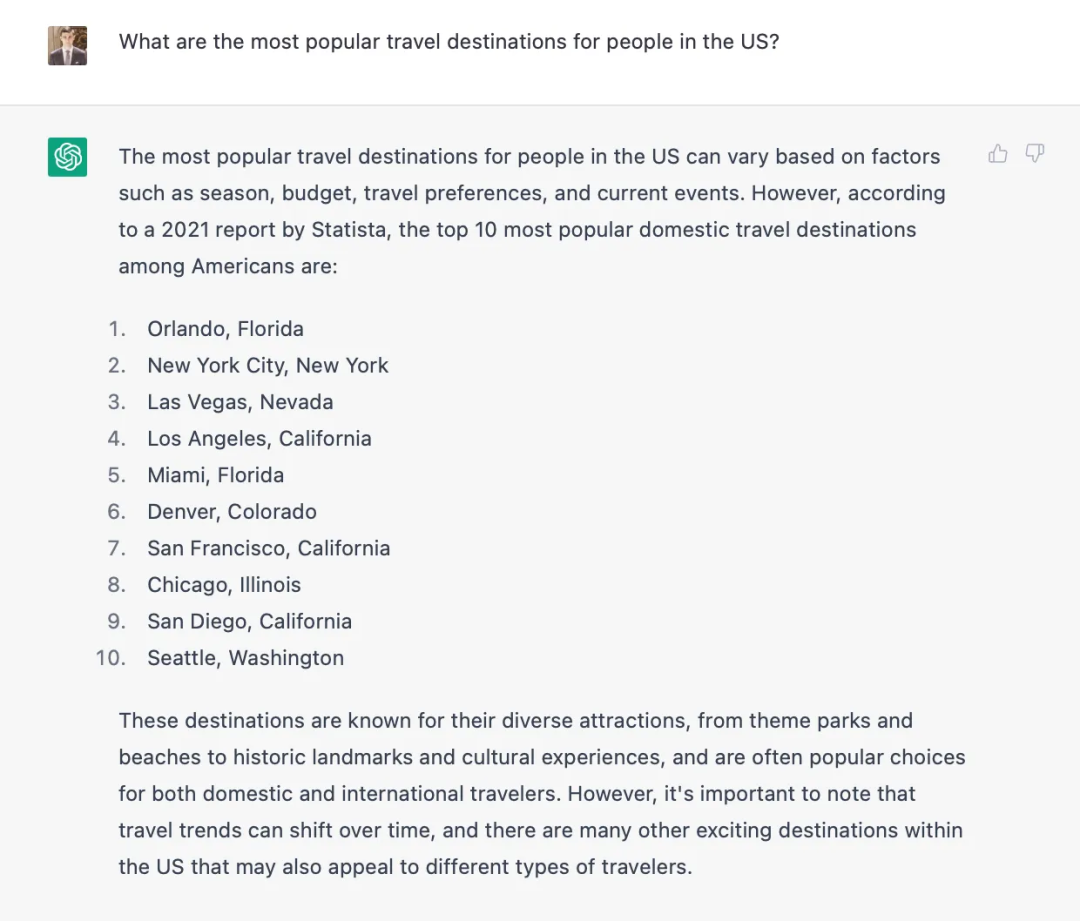This screenshot has height=921, width=1080.
Task: Select Los Angeles, California in the list
Action: click(x=259, y=439)
